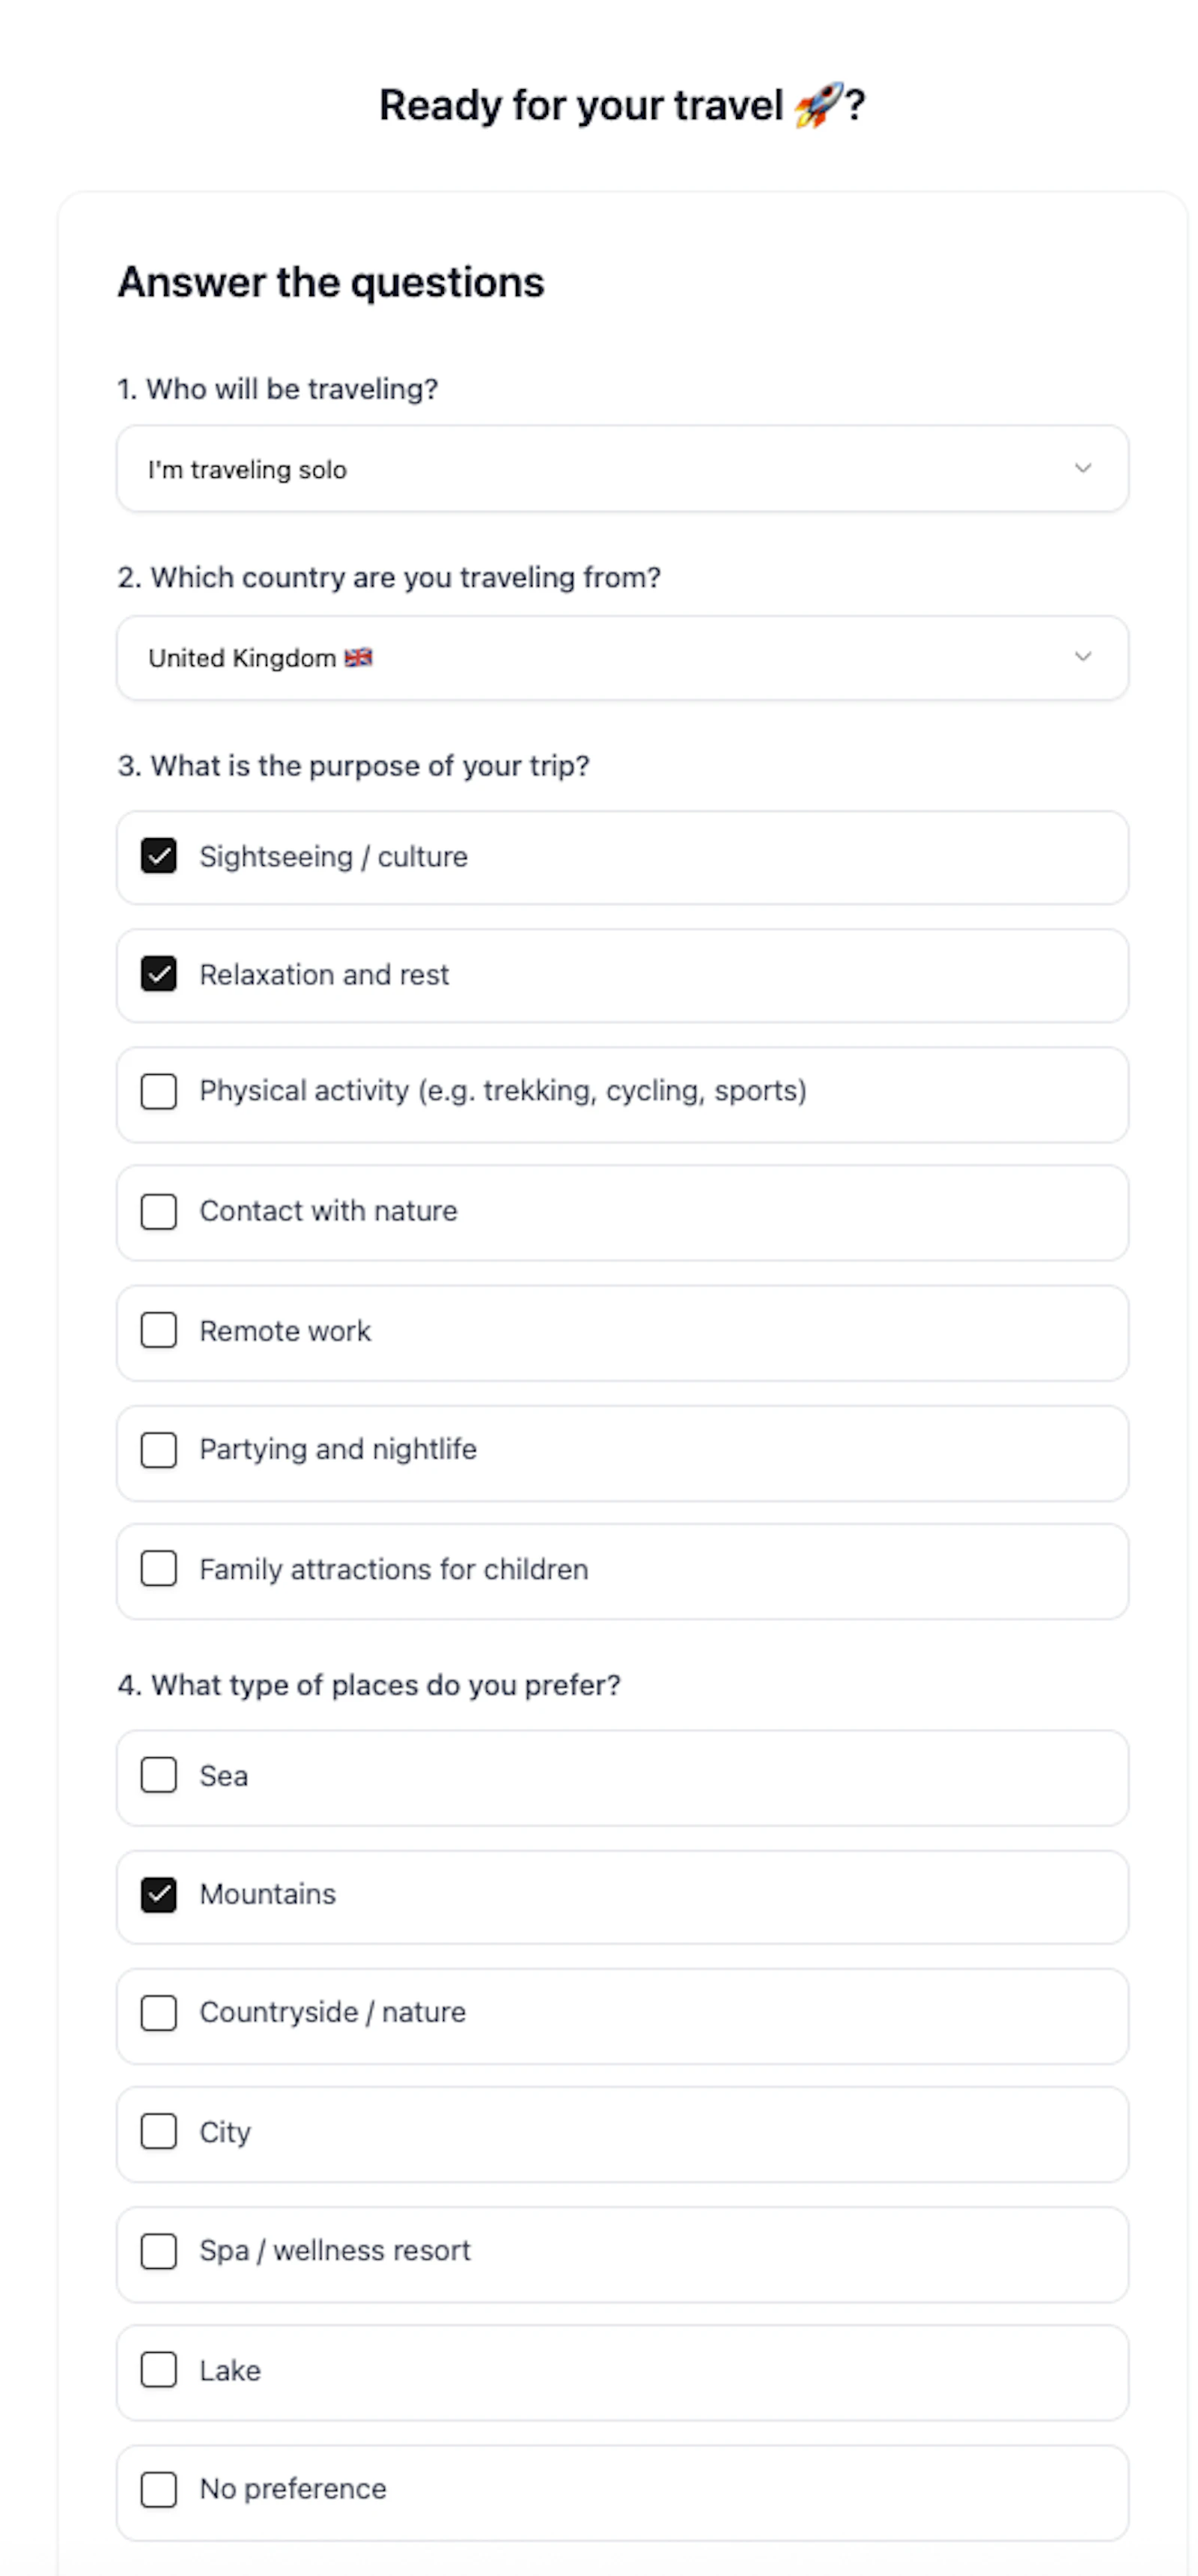Select No preference option
This screenshot has width=1198, height=2576.
[159, 2489]
